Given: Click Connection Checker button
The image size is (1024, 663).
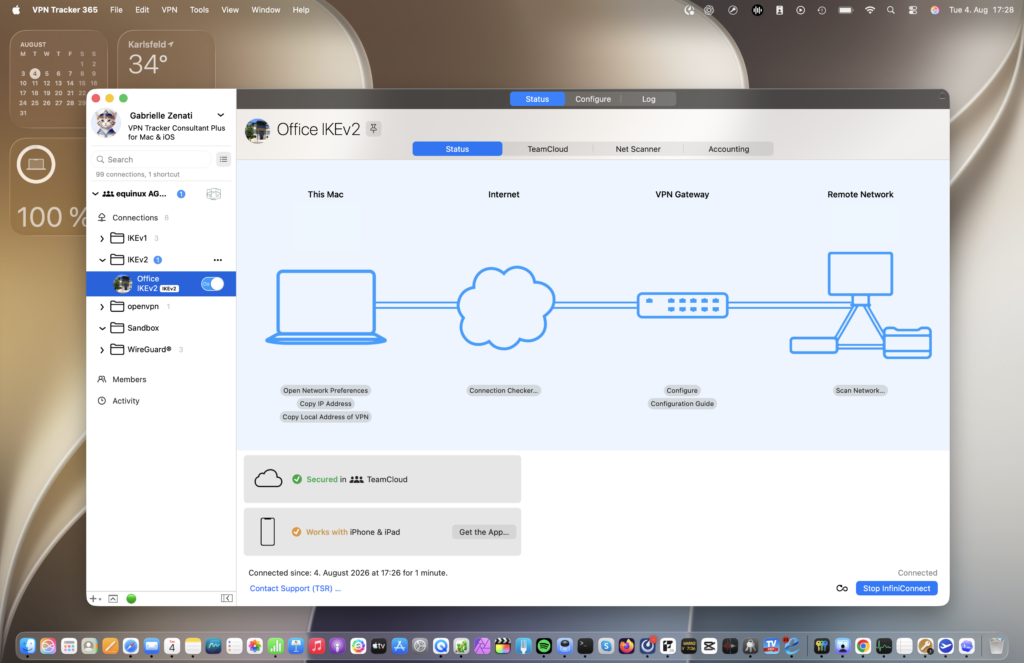Looking at the screenshot, I should tap(504, 391).
